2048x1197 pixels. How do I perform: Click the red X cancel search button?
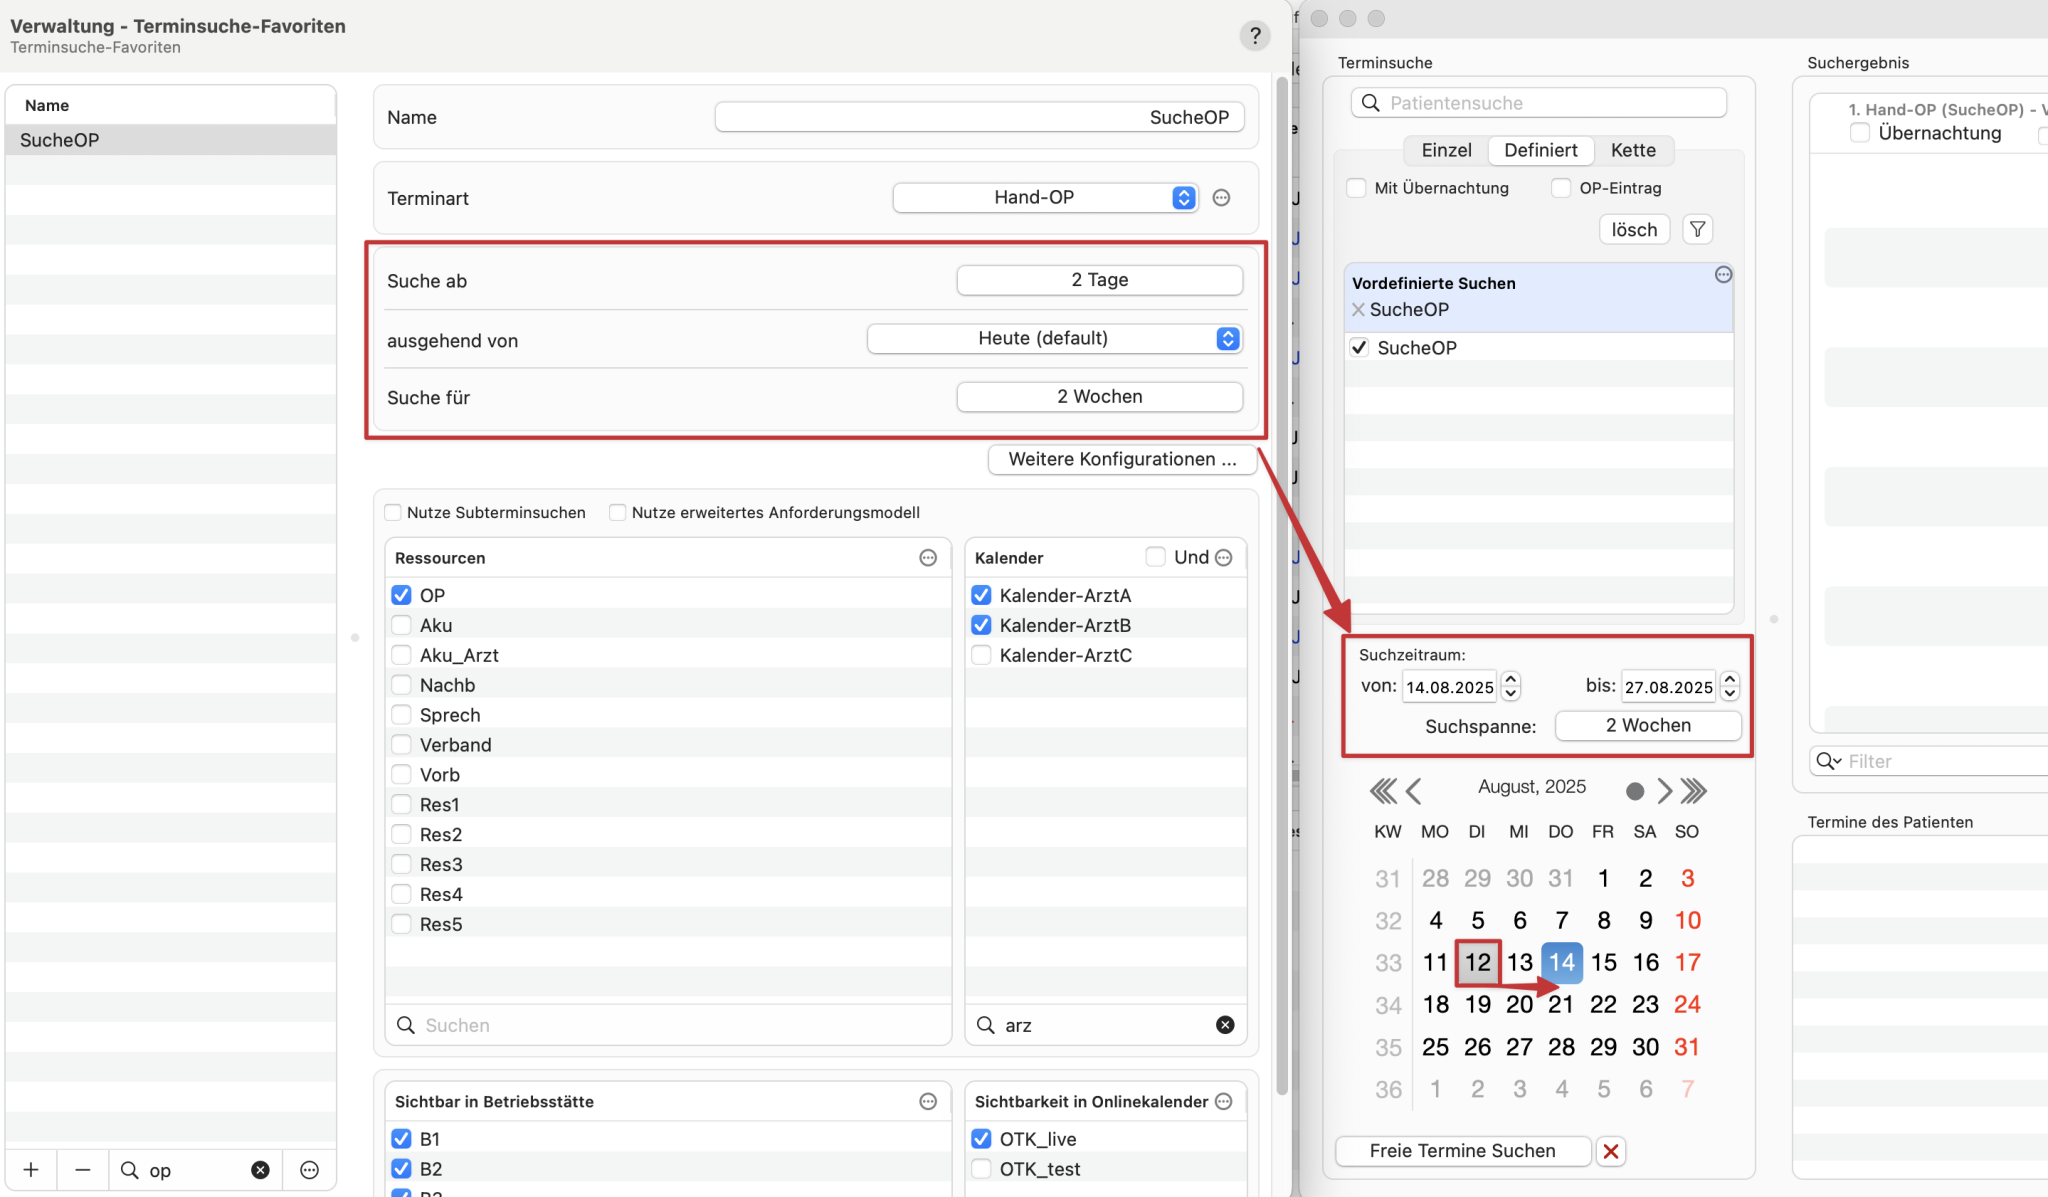(1611, 1151)
